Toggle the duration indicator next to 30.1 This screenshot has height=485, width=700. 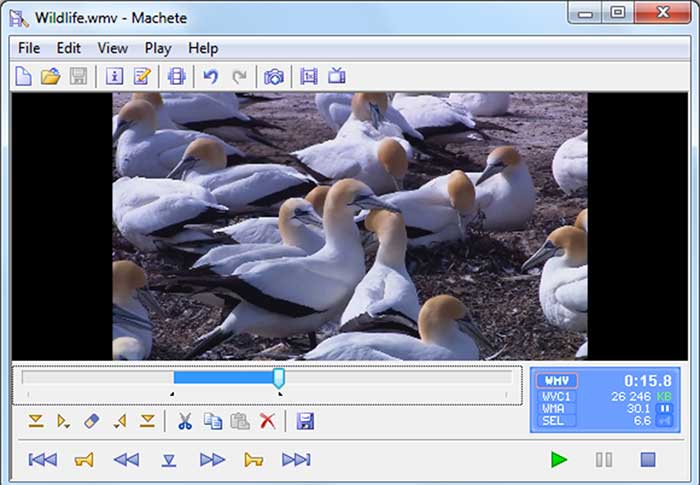pyautogui.click(x=664, y=409)
